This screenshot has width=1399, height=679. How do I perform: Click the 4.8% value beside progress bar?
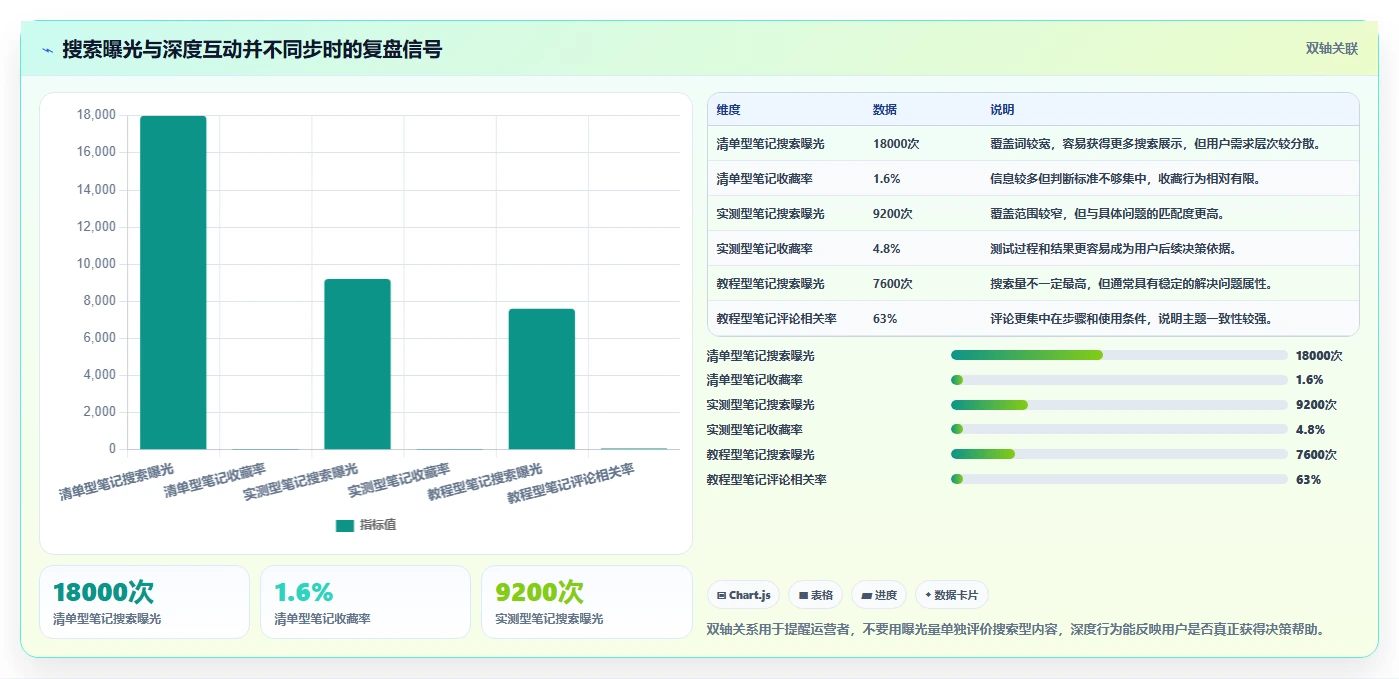[1310, 430]
